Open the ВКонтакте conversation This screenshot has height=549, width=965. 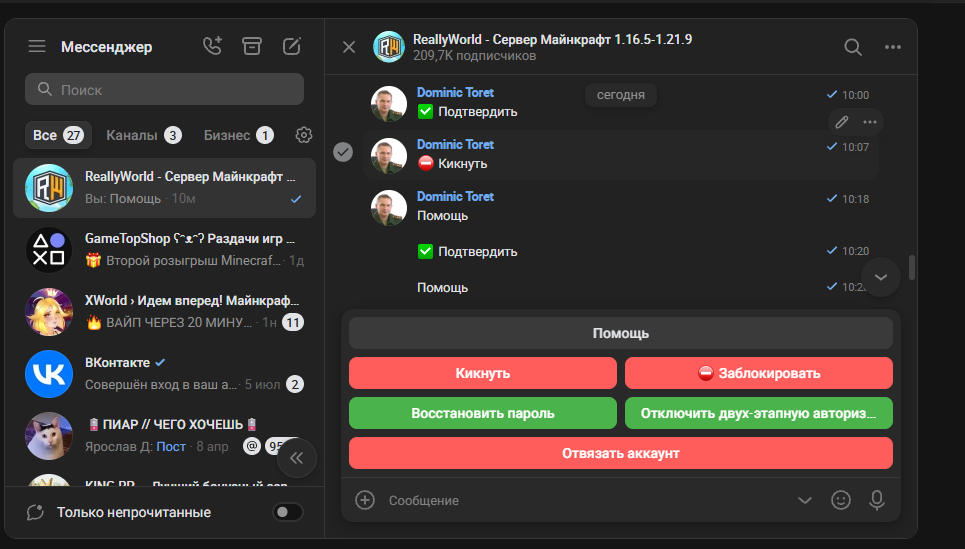click(x=164, y=374)
